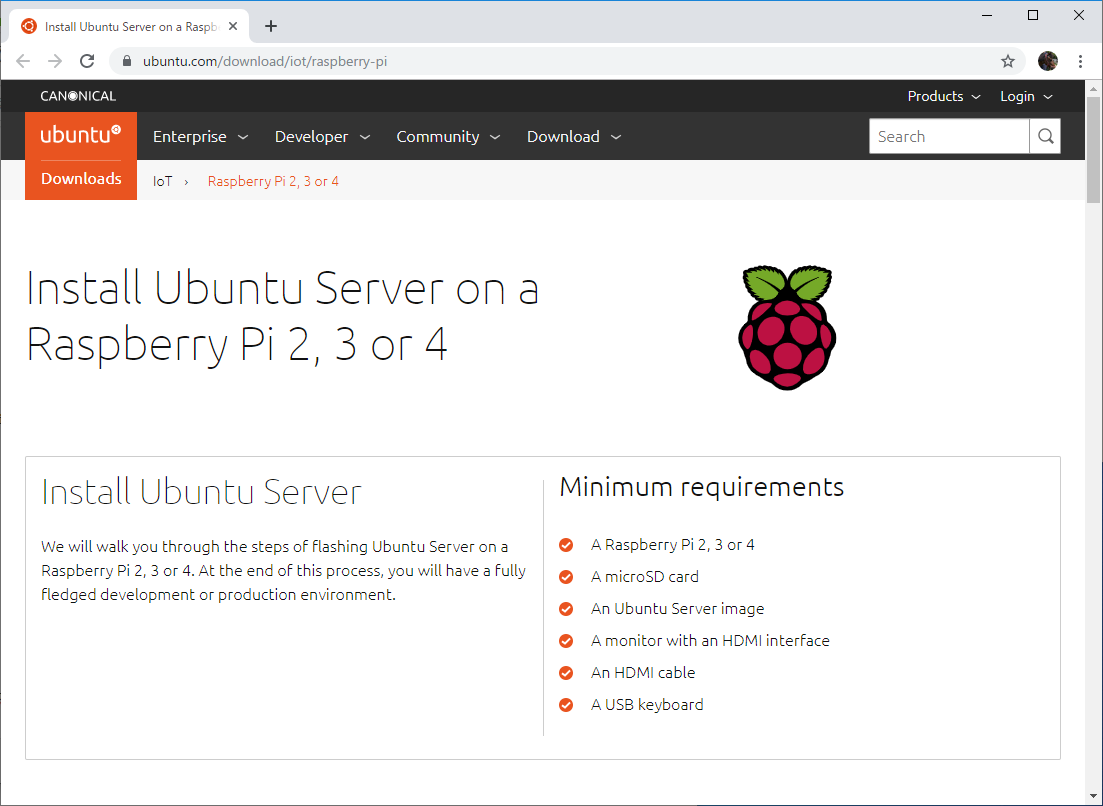Screen dimensions: 1103x806
Task: Bookmark this page with star icon
Action: point(1008,61)
